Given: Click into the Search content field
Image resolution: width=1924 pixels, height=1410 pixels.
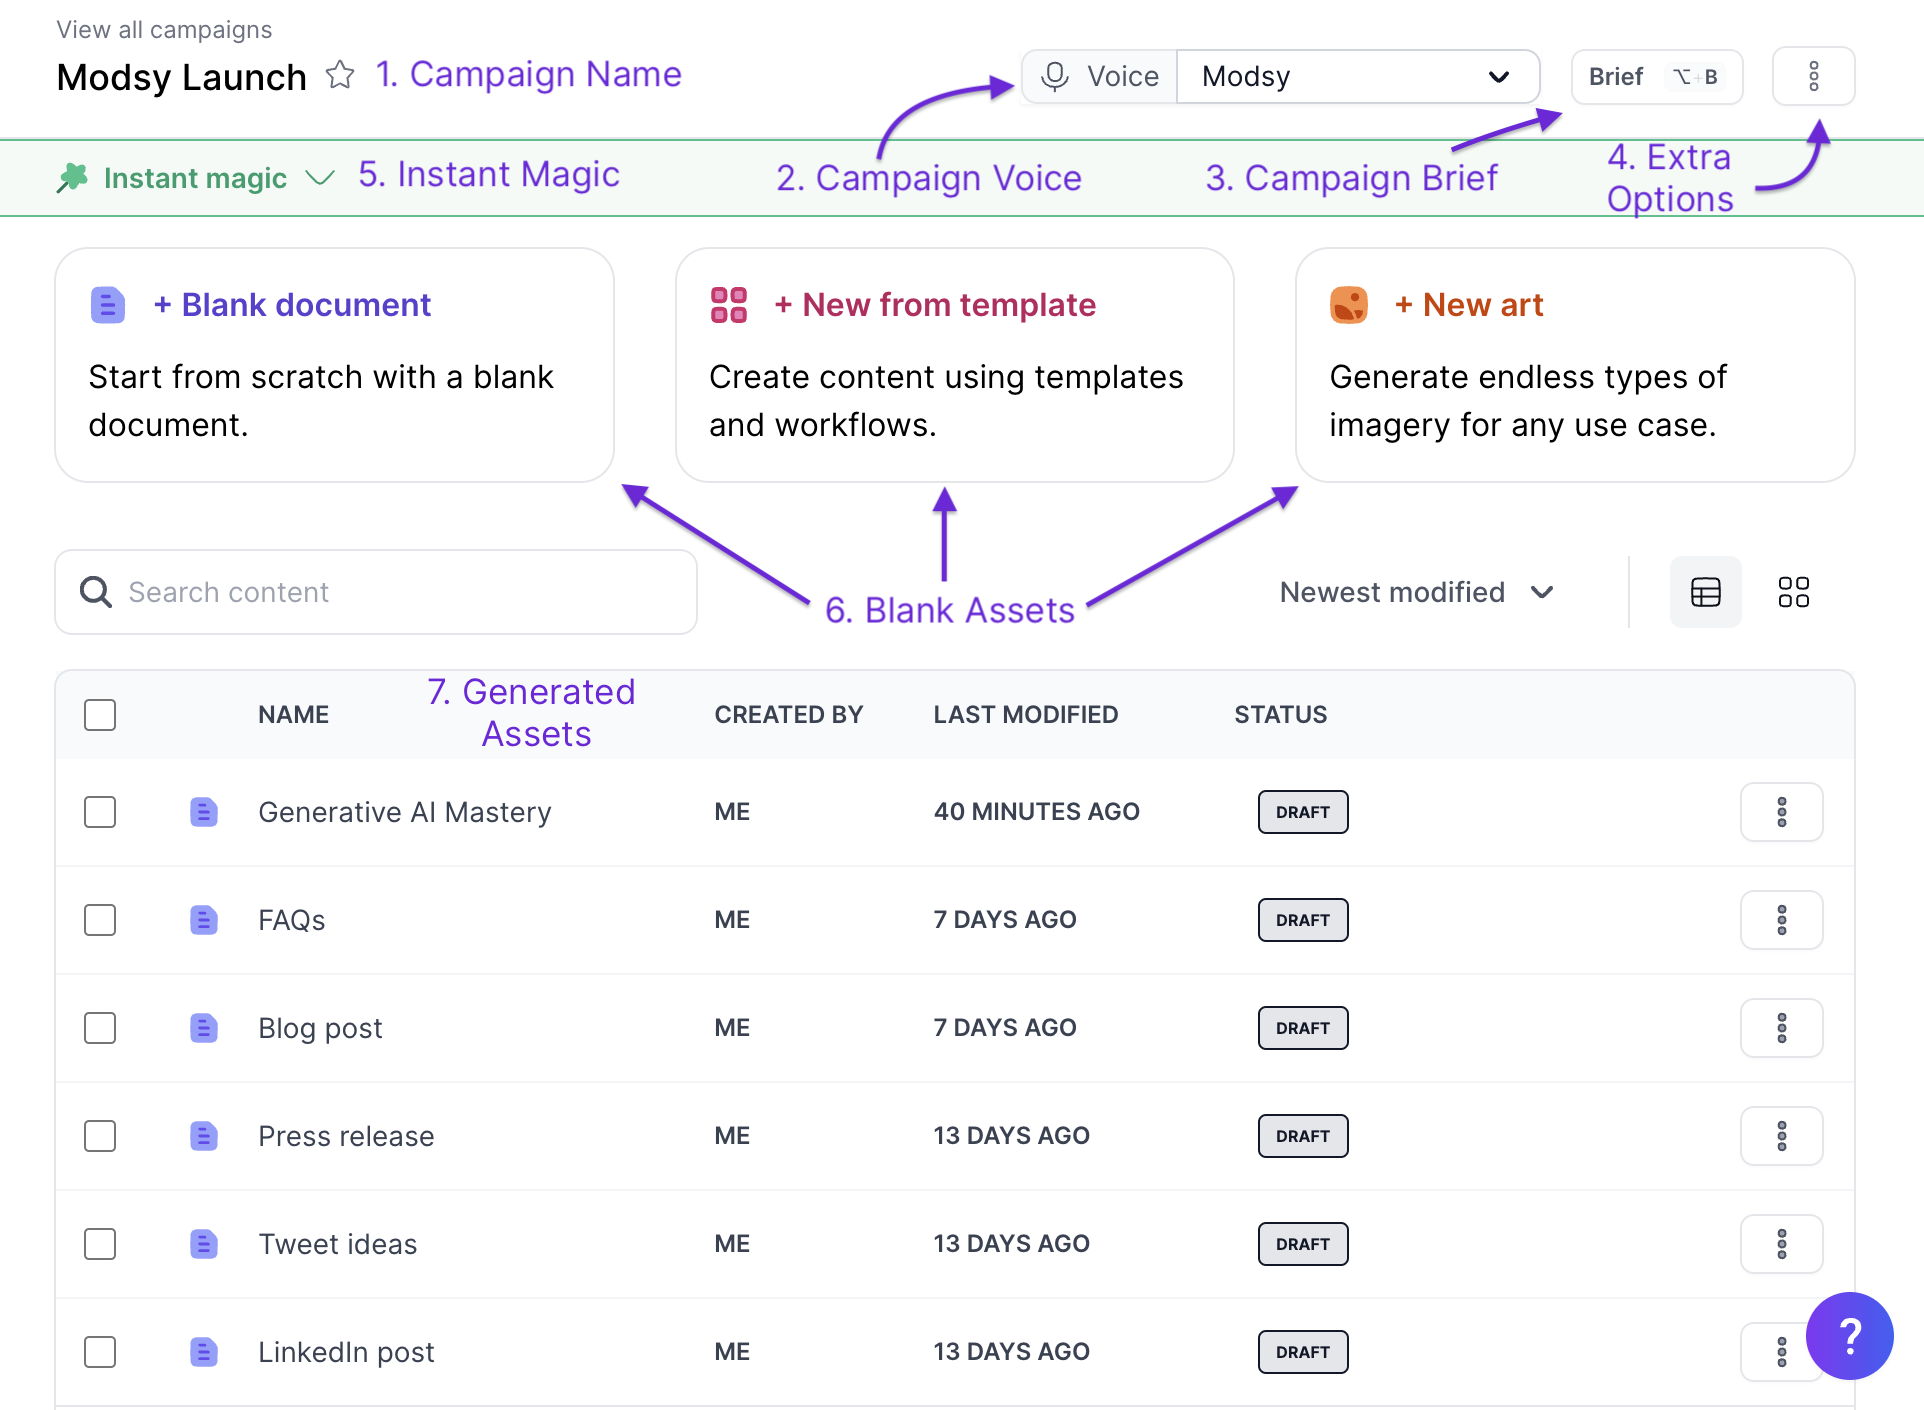Looking at the screenshot, I should click(x=376, y=592).
